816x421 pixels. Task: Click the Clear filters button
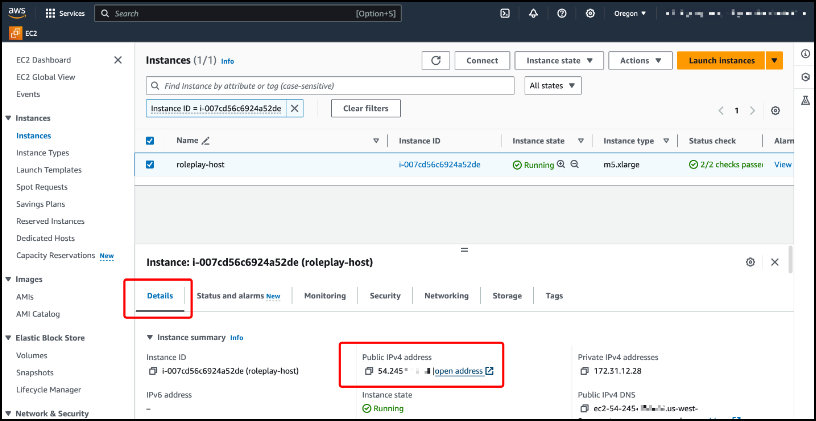pyautogui.click(x=366, y=108)
